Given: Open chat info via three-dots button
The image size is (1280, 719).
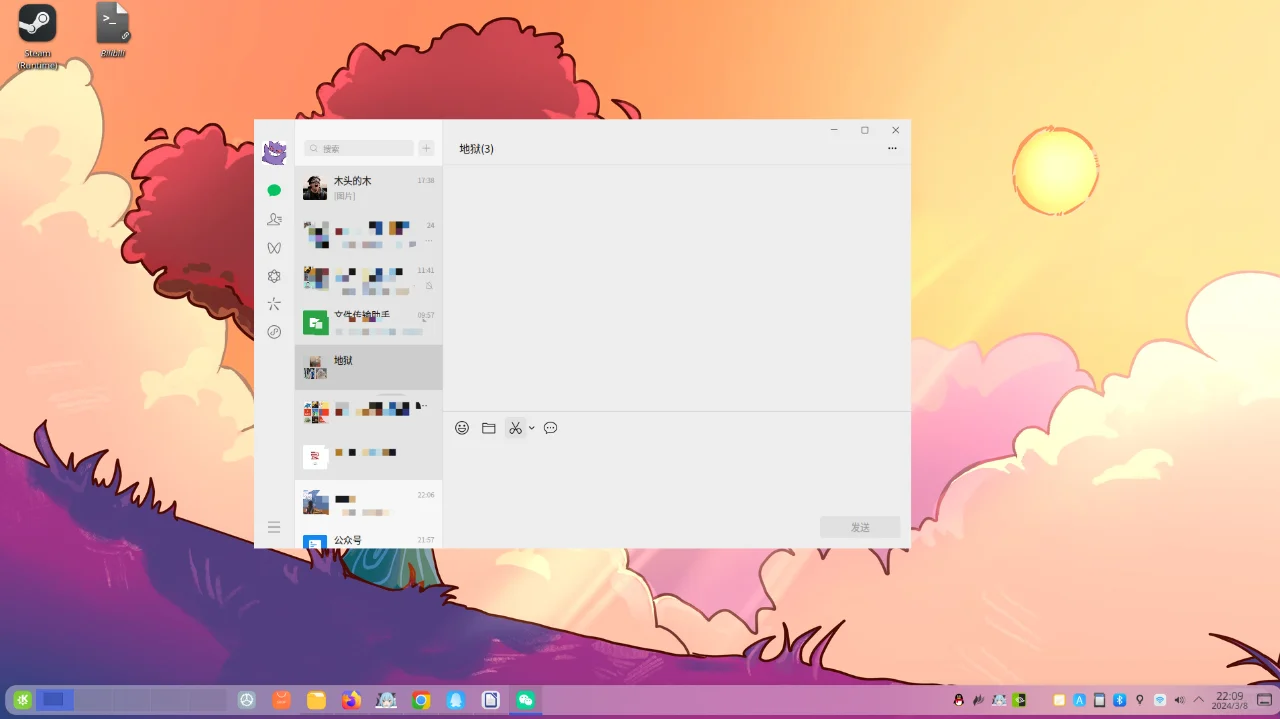Looking at the screenshot, I should coord(892,148).
